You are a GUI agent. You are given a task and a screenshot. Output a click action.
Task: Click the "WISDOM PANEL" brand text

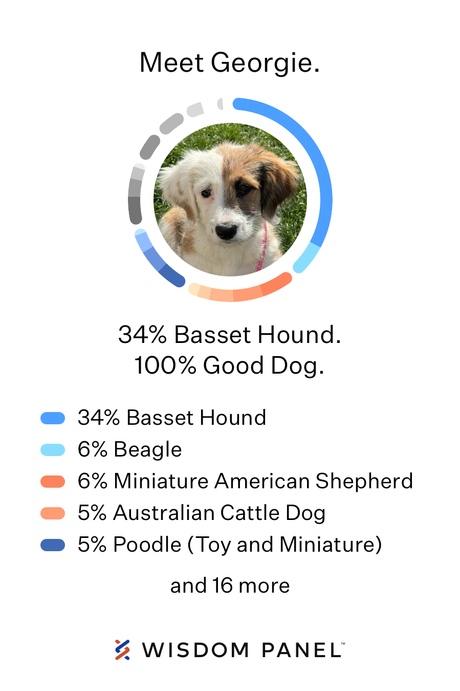tap(243, 650)
